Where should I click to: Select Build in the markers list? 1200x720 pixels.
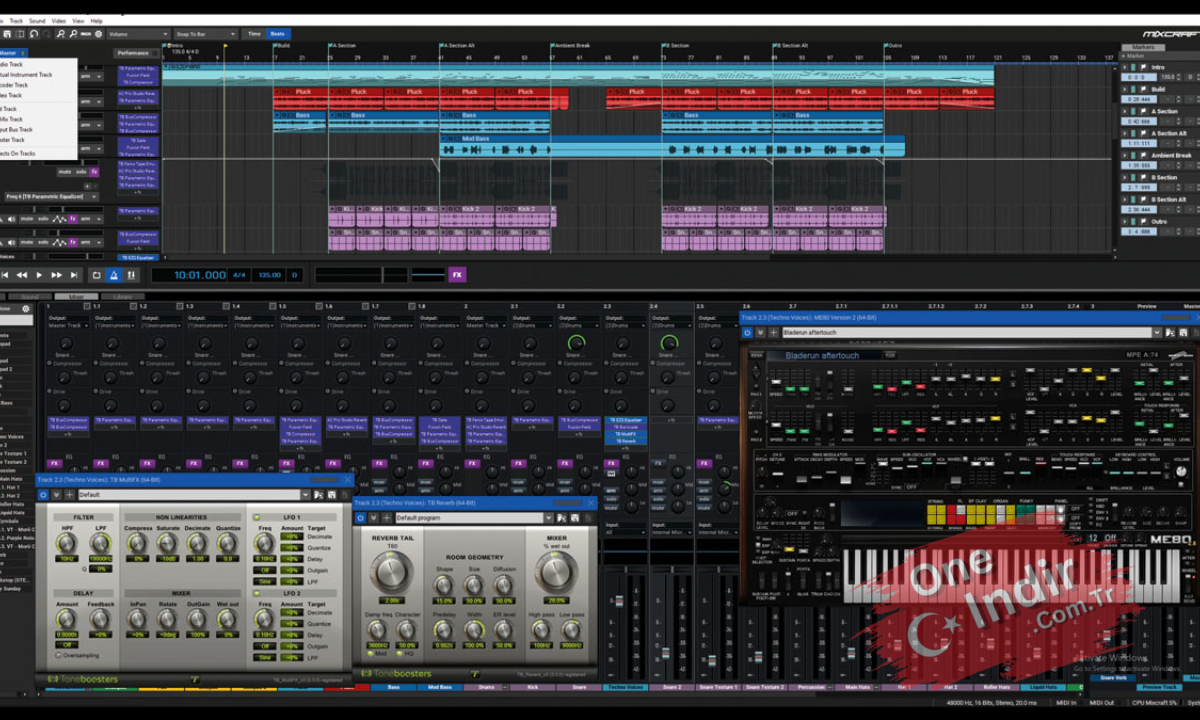click(x=1158, y=89)
